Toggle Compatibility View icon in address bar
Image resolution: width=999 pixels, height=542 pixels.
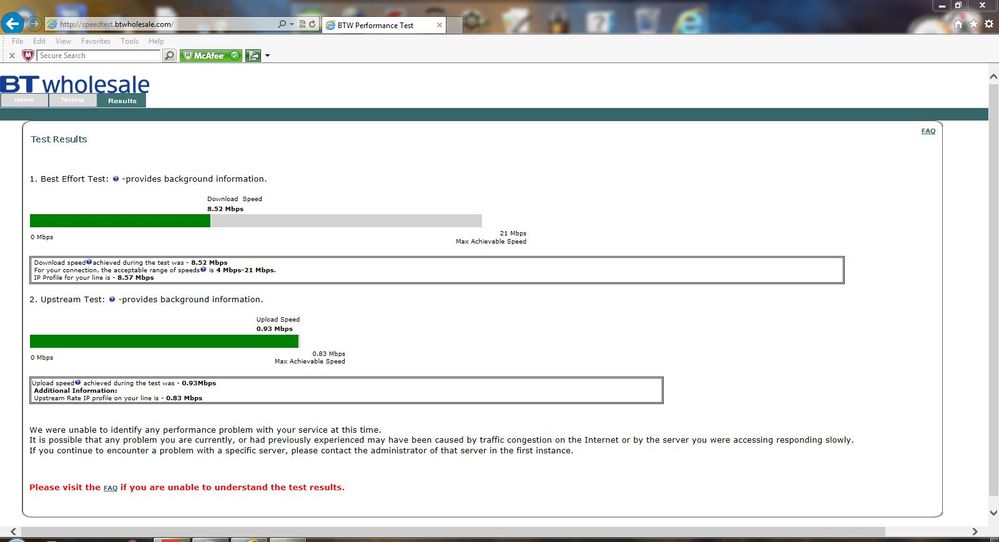(302, 24)
